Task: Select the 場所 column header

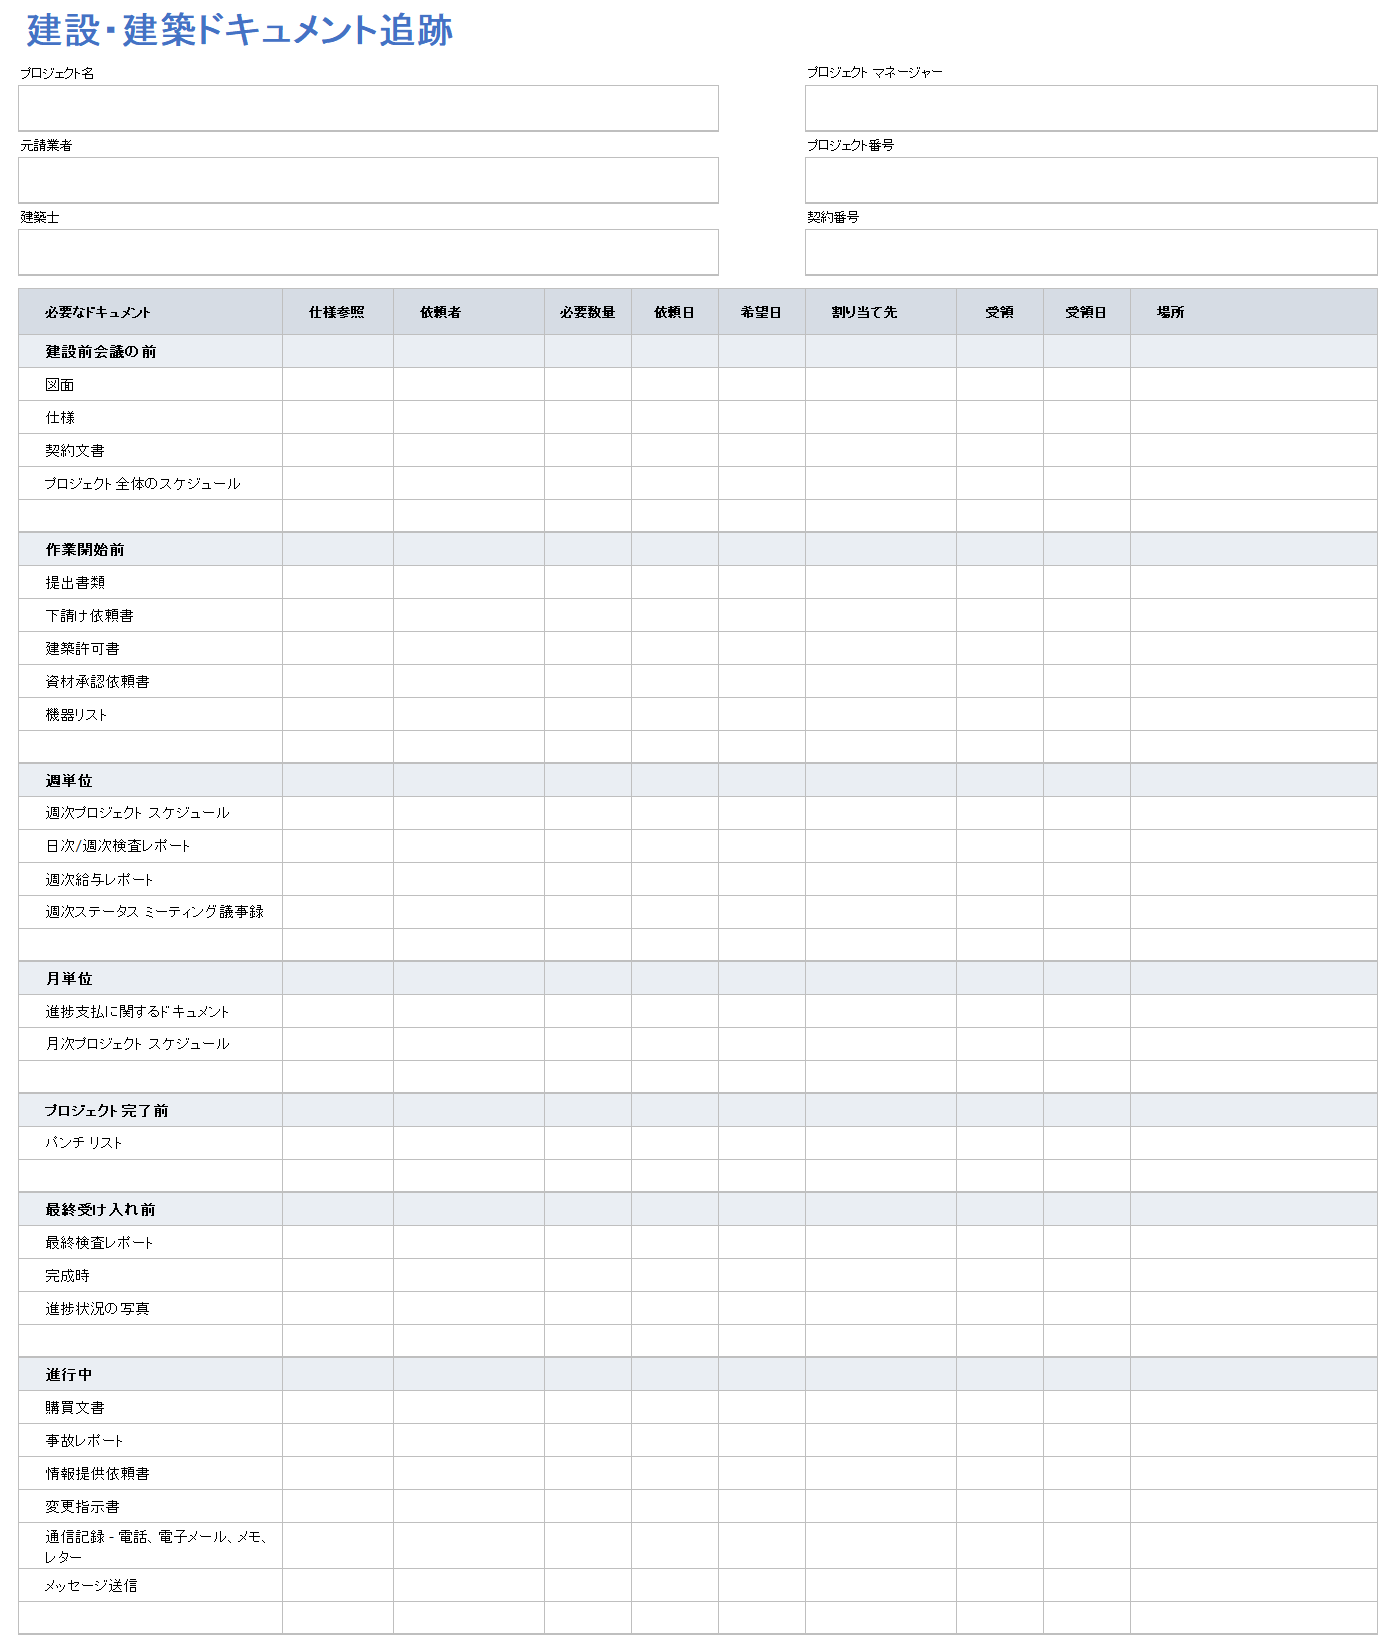Action: 1254,312
